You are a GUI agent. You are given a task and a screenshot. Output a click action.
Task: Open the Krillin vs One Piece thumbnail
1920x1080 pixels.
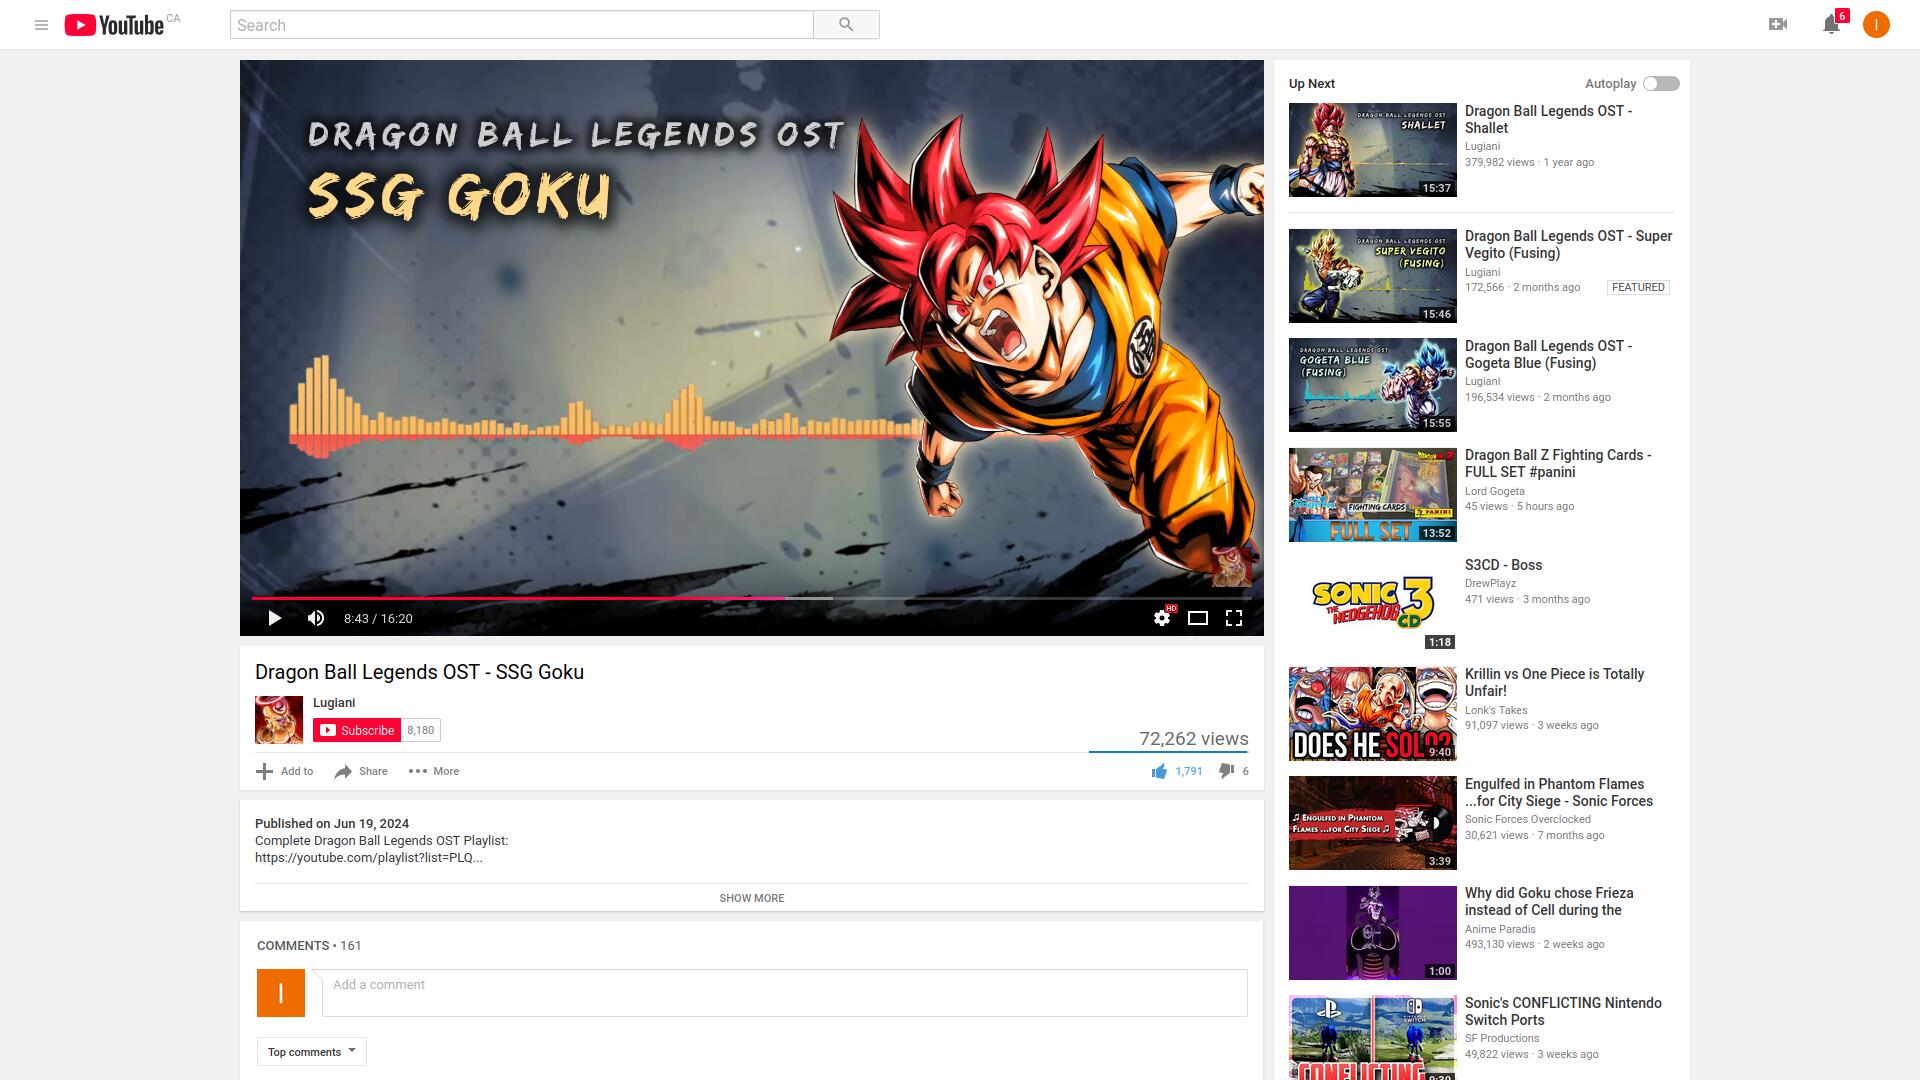click(x=1373, y=714)
